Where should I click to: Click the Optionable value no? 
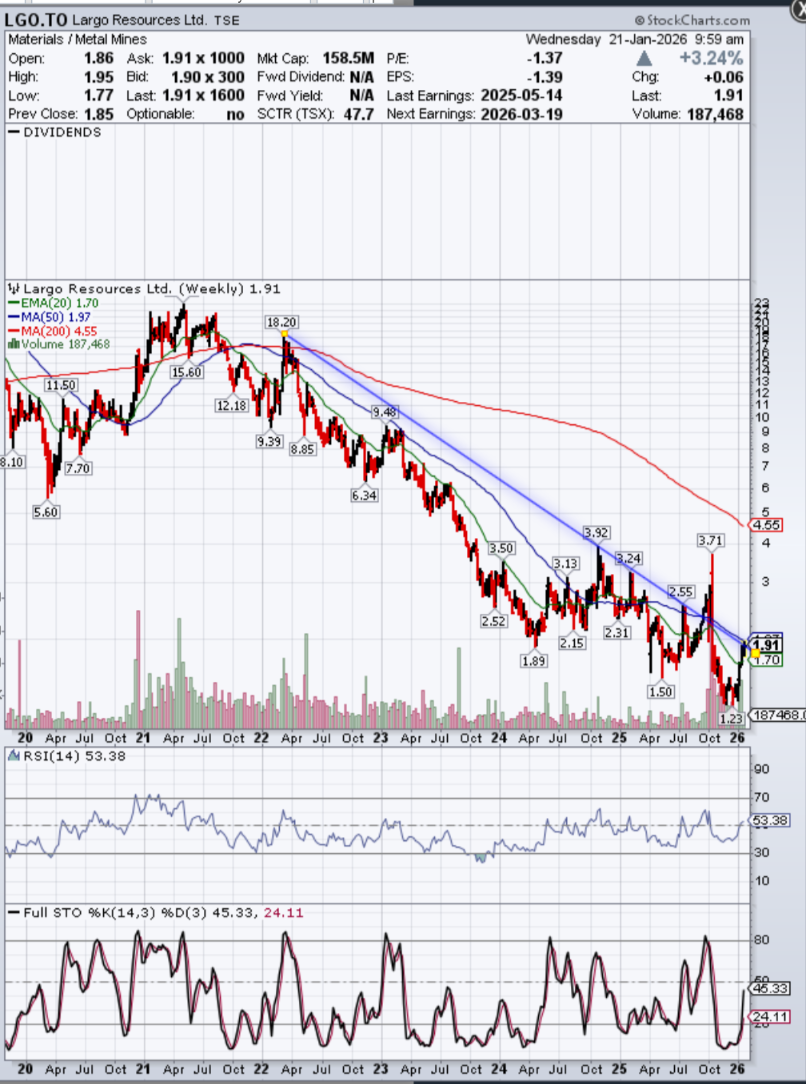pyautogui.click(x=236, y=114)
